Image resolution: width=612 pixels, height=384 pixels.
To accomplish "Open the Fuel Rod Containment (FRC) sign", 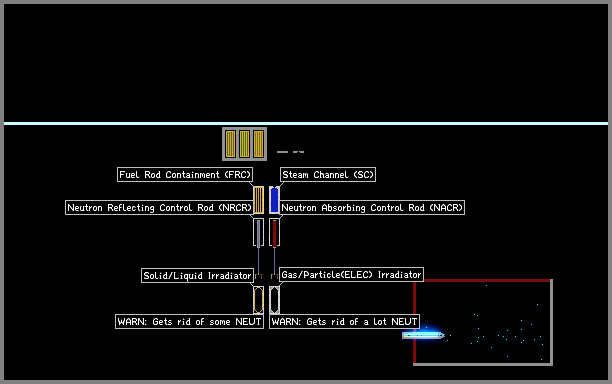I will [x=185, y=174].
